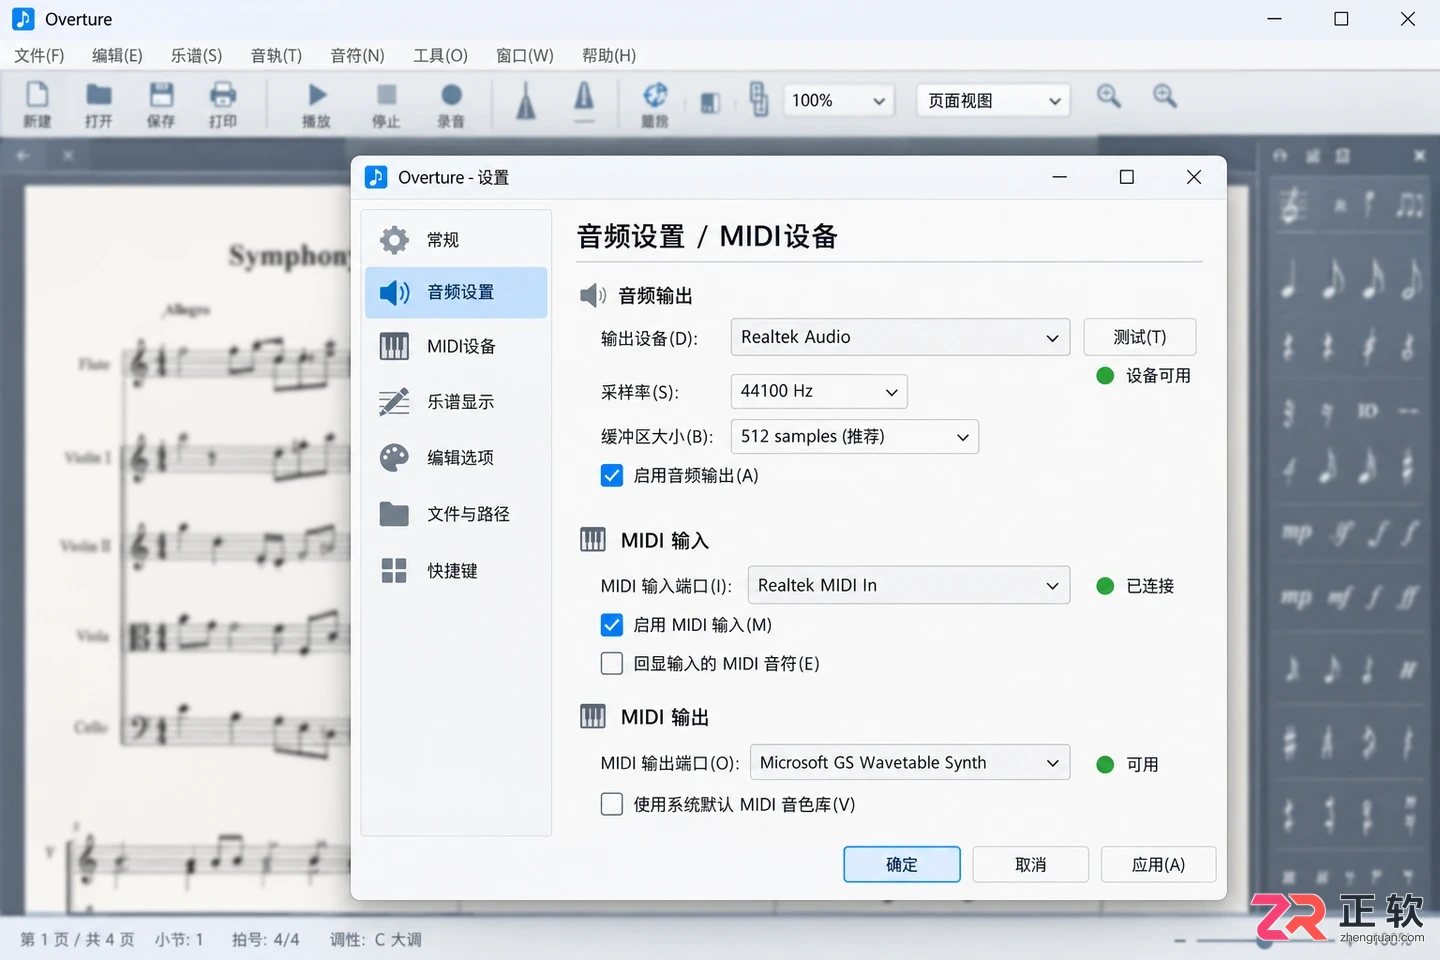1440x960 pixels.
Task: Click the 拍号: 4/4 status bar entry
Action: point(265,940)
